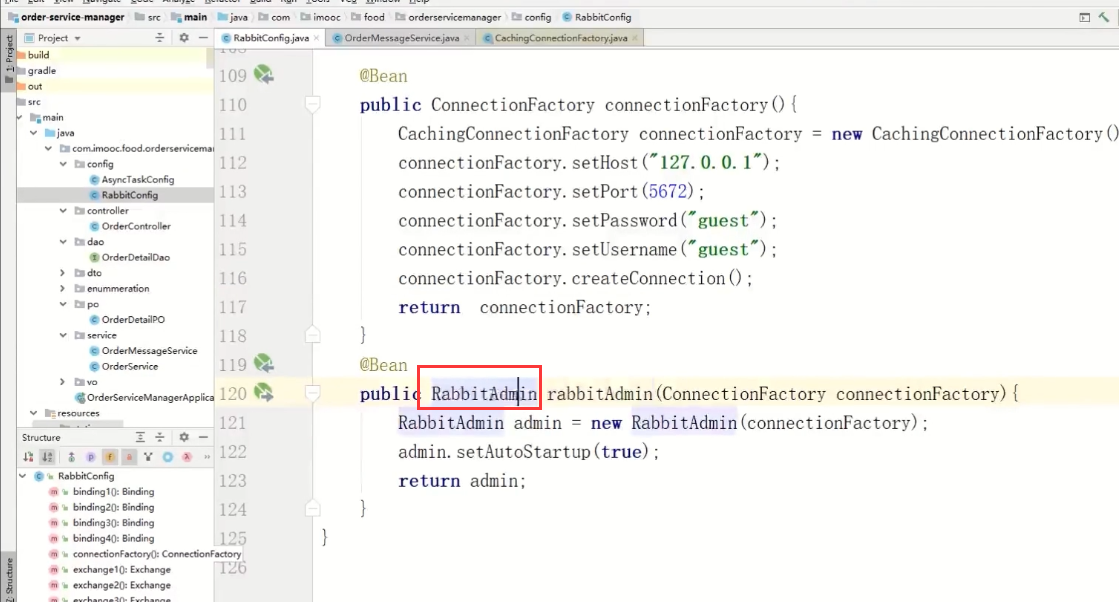Image resolution: width=1119 pixels, height=602 pixels.
Task: Toggle Show Fields filter (orange f)
Action: click(x=110, y=456)
